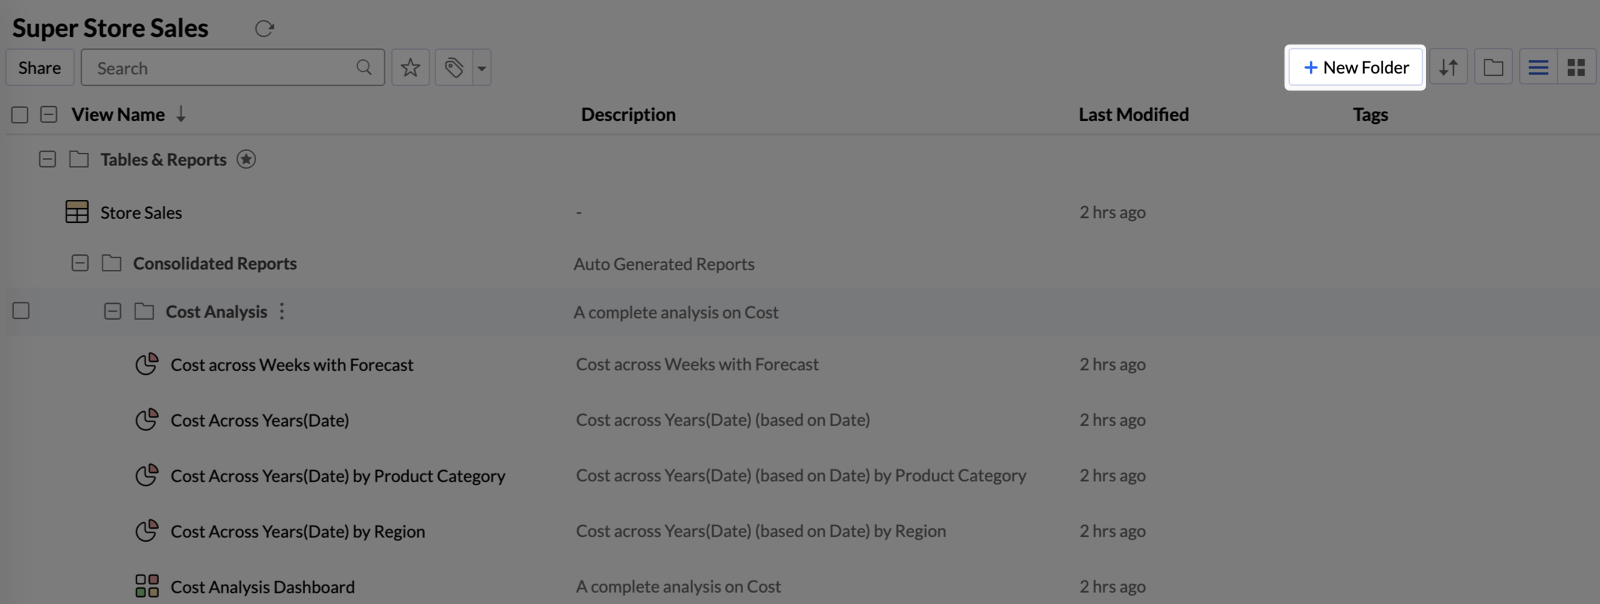The height and width of the screenshot is (604, 1600).
Task: Collapse the Tables & Reports folder
Action: (47, 159)
